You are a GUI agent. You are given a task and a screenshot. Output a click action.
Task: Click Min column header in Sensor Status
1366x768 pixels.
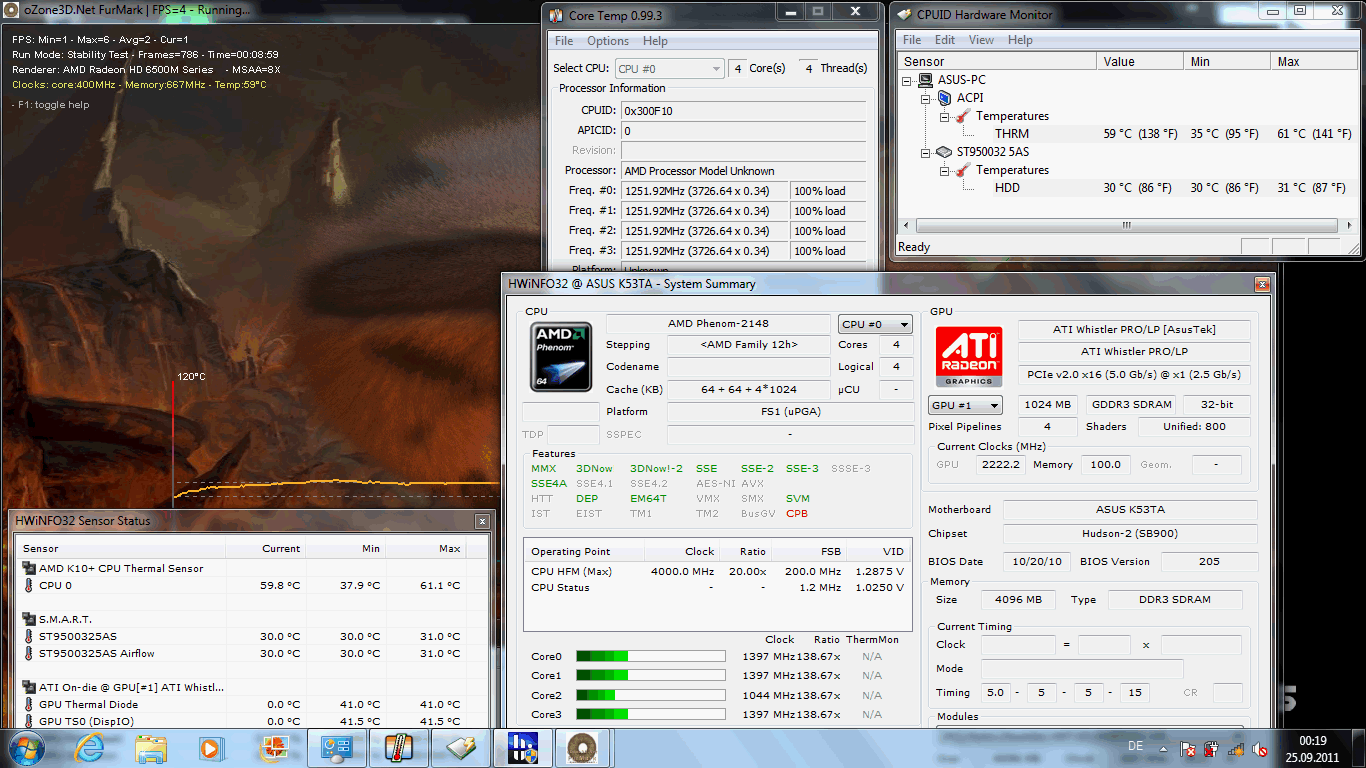345,548
